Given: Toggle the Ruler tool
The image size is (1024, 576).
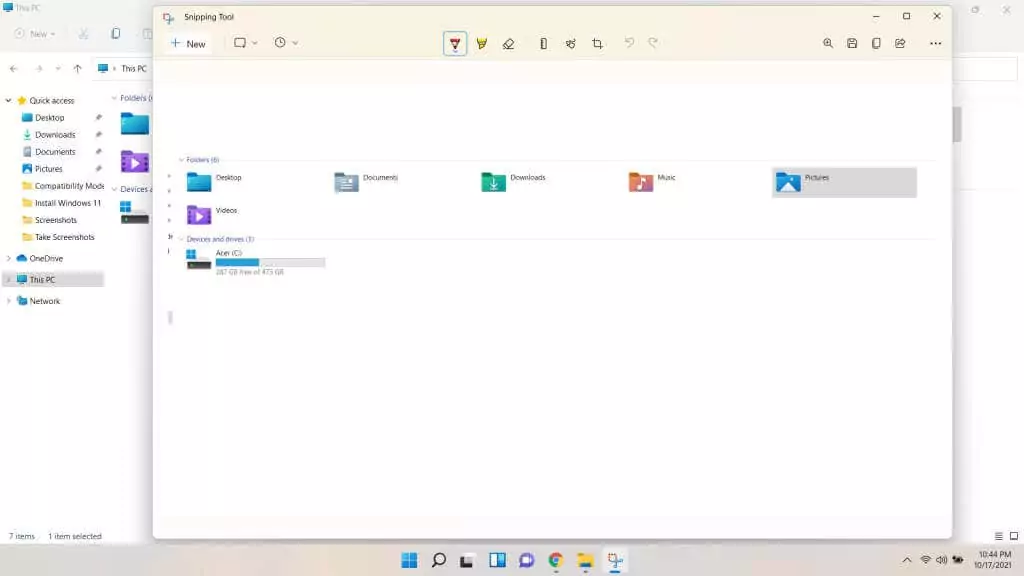Looking at the screenshot, I should coord(543,43).
